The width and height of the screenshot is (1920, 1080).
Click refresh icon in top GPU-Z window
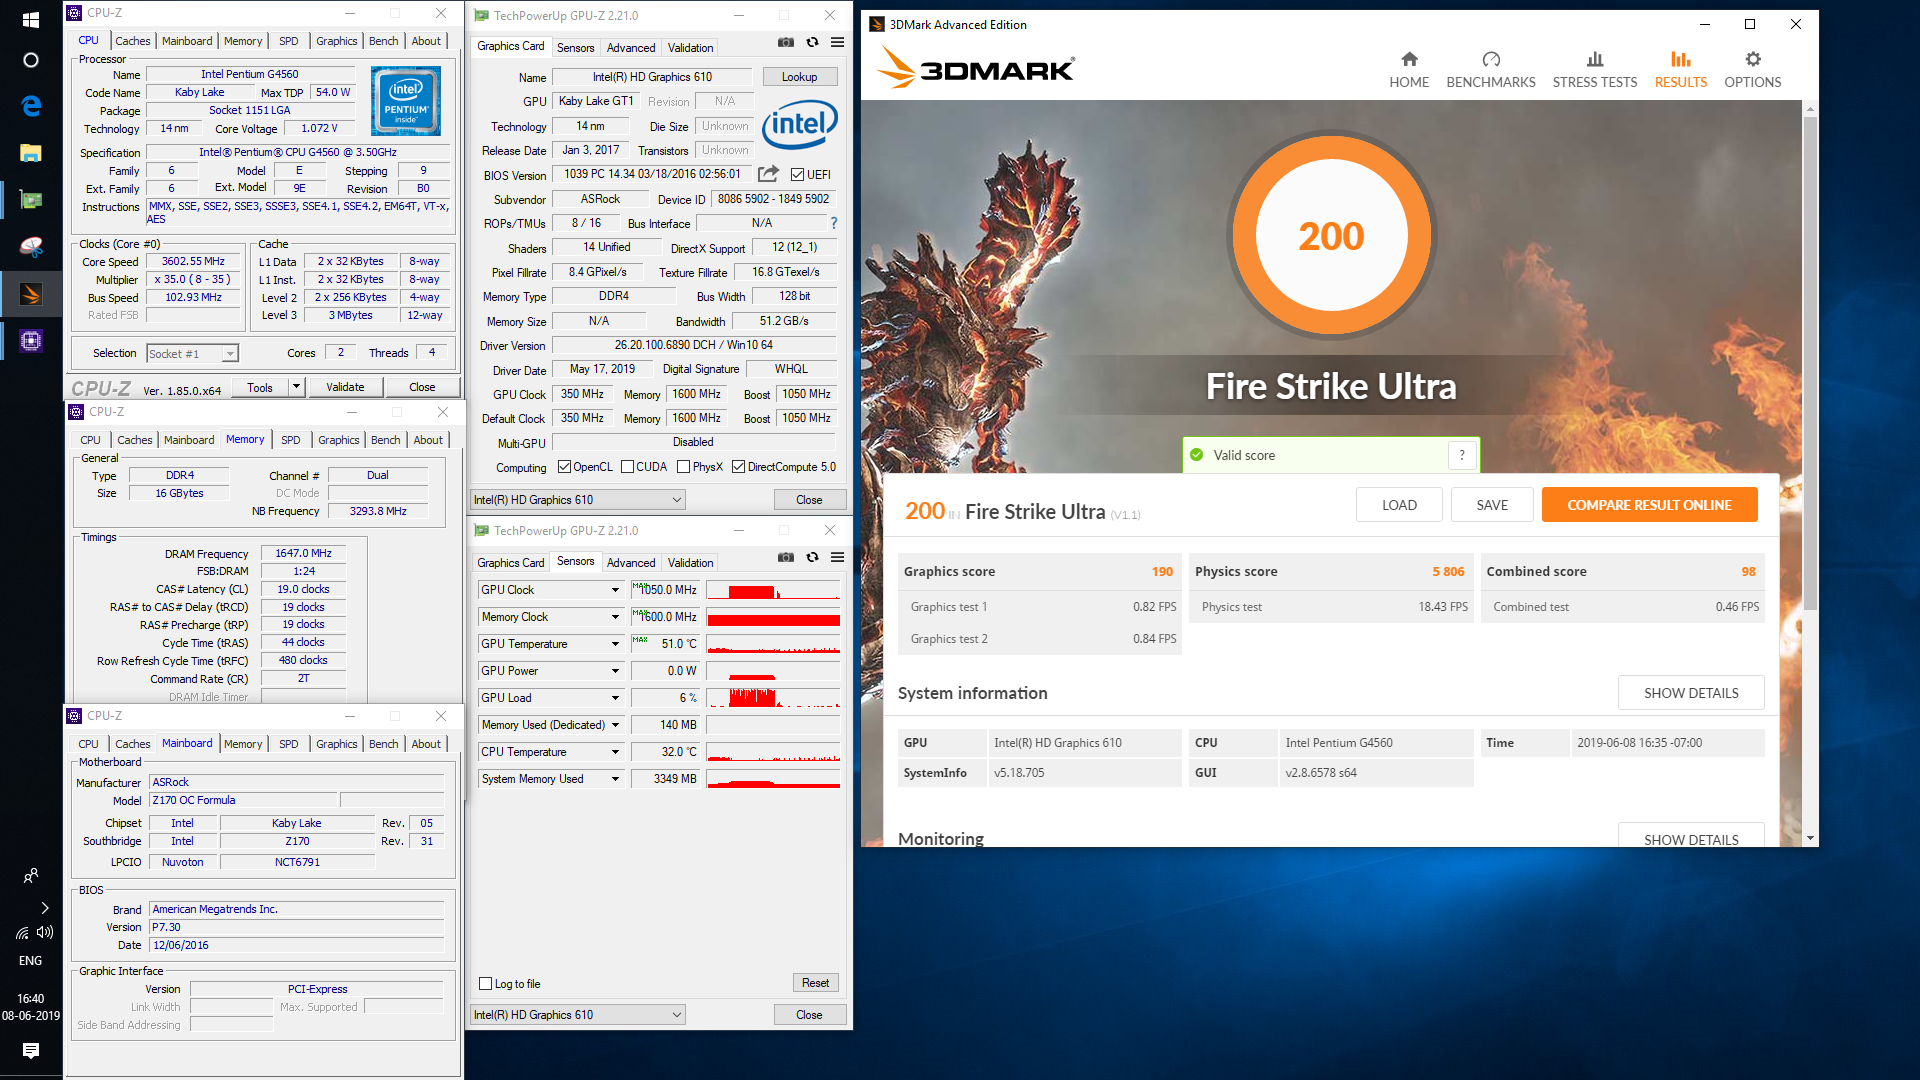(x=812, y=42)
